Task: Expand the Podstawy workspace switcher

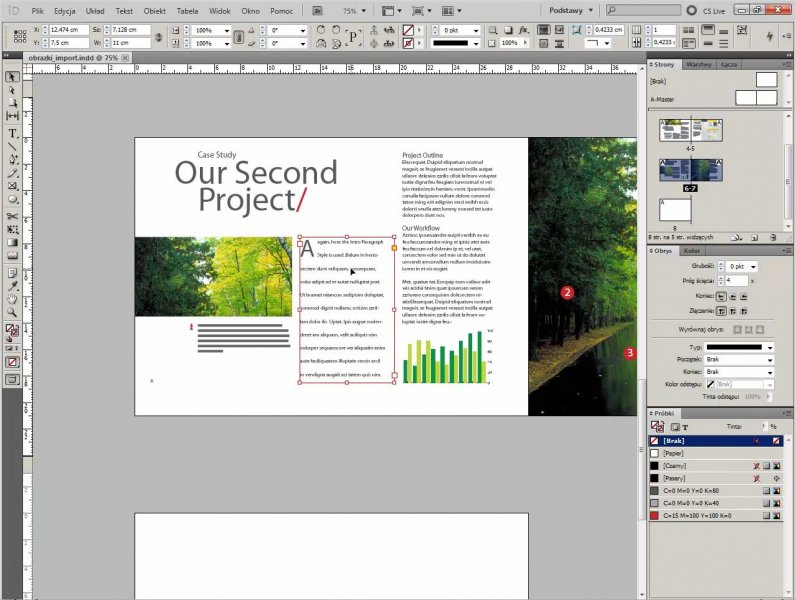Action: click(x=572, y=10)
